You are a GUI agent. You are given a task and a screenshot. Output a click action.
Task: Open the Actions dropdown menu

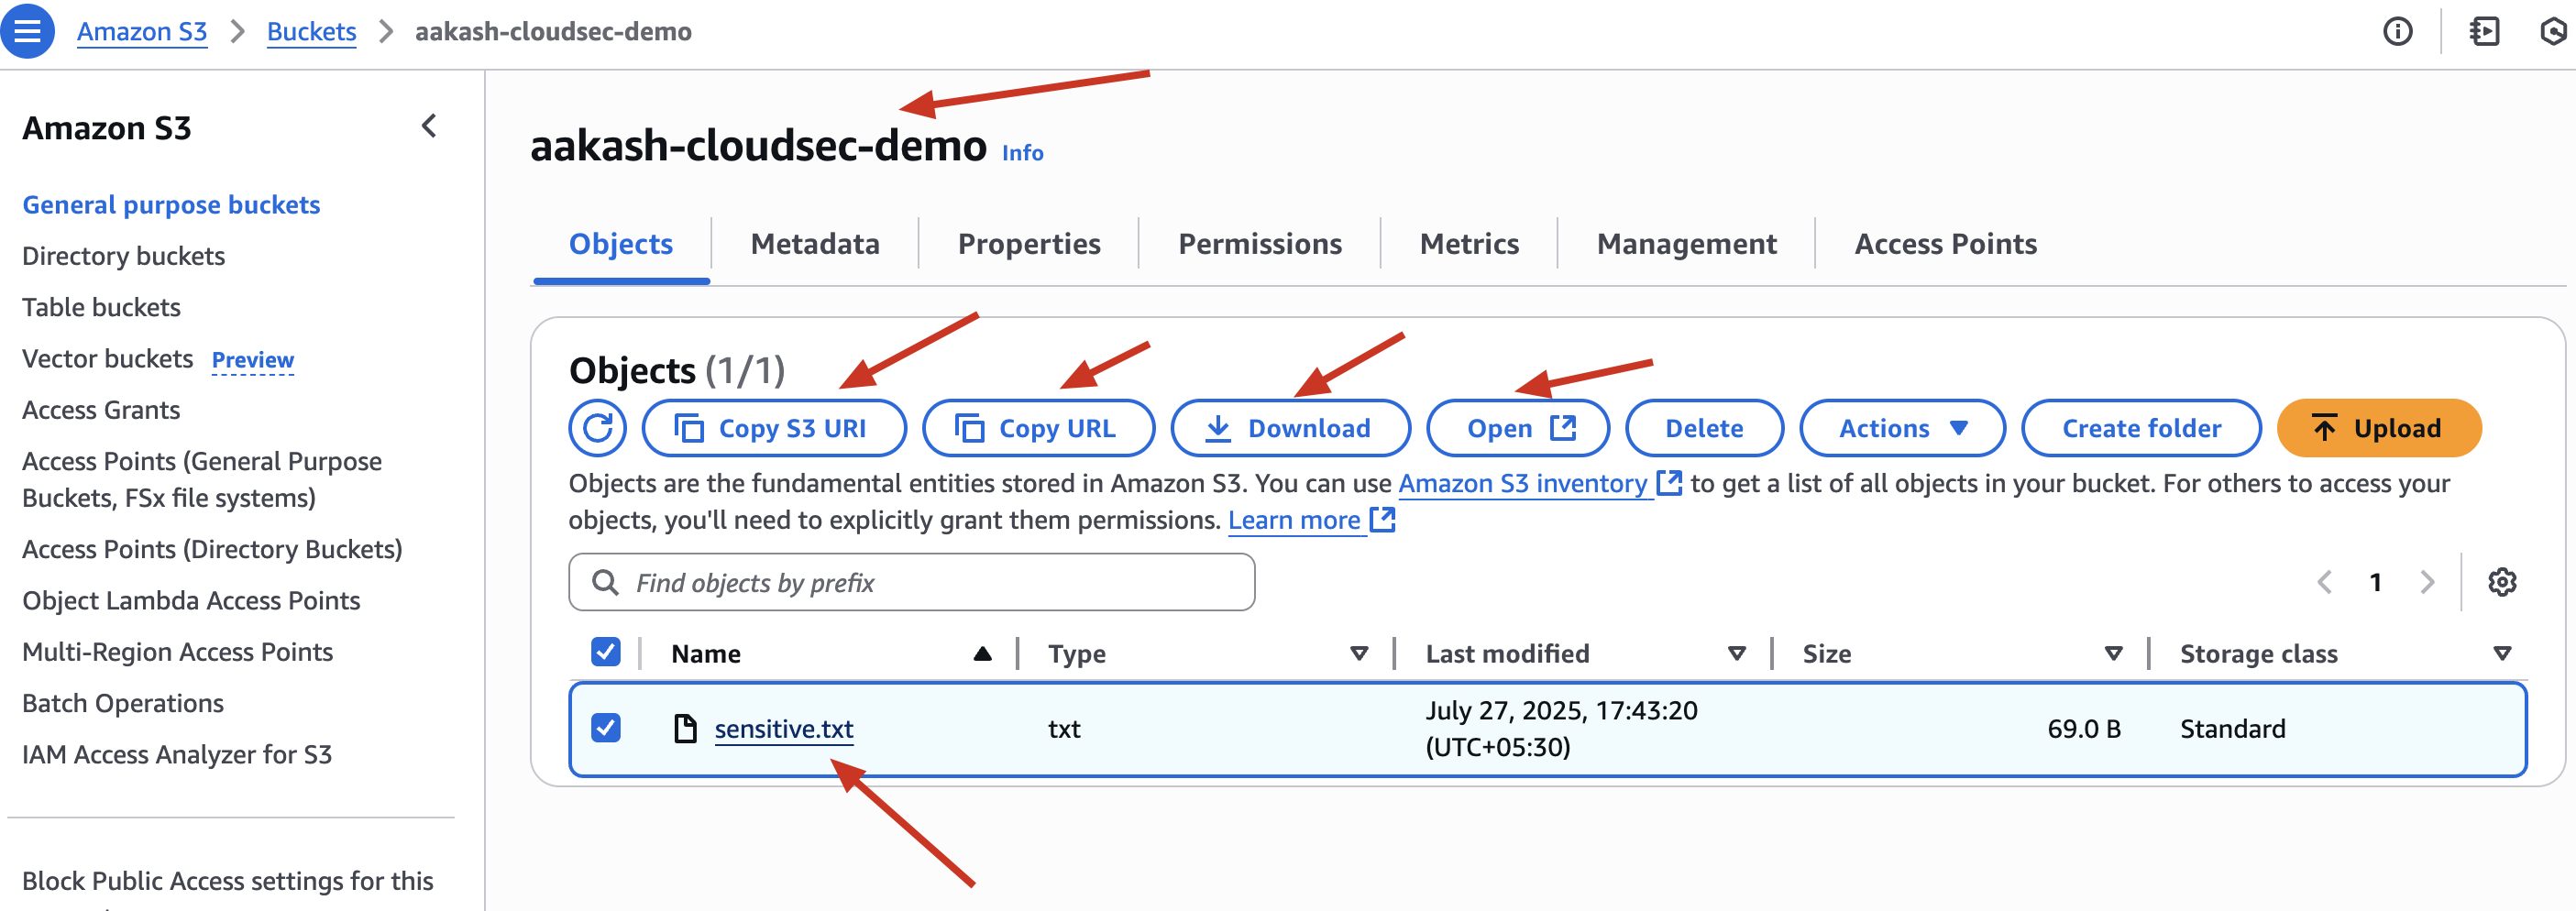[x=1901, y=428]
